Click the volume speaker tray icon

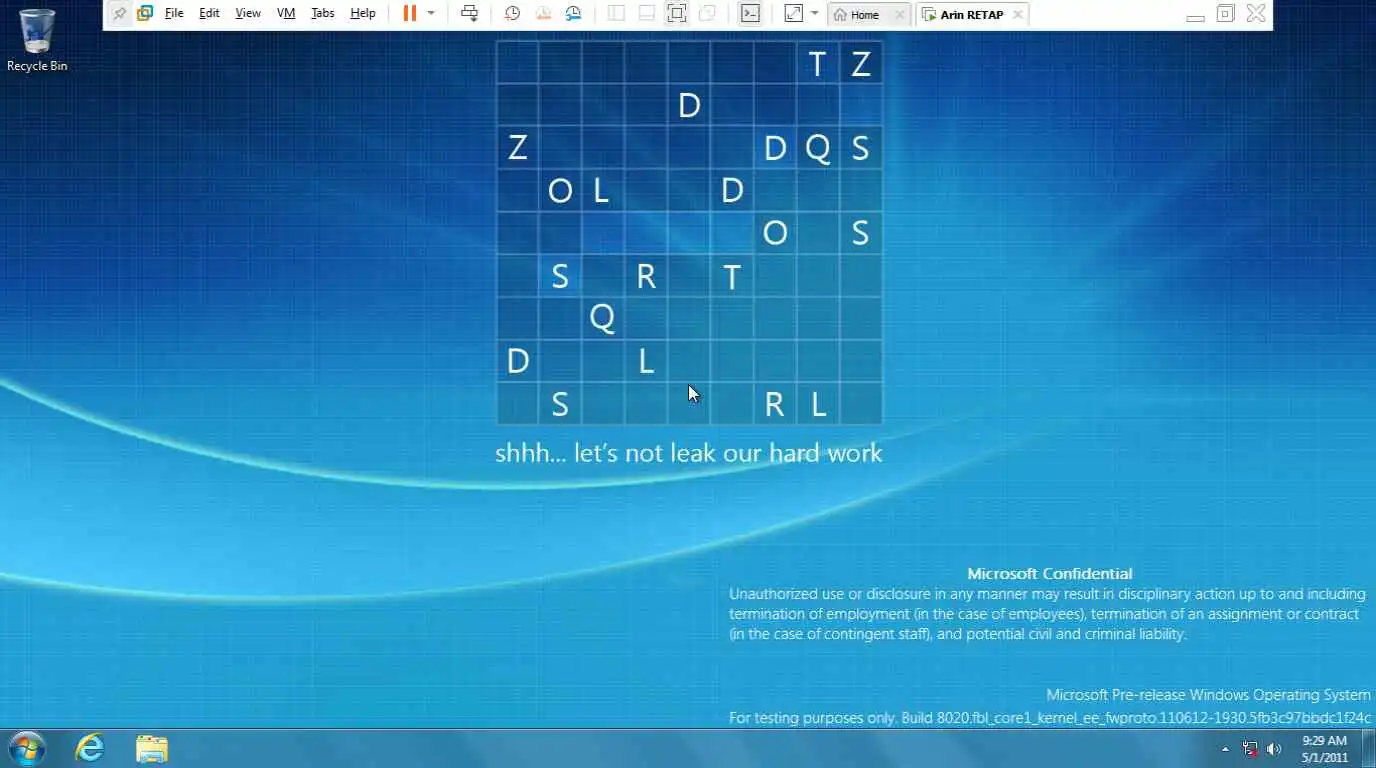[1274, 749]
